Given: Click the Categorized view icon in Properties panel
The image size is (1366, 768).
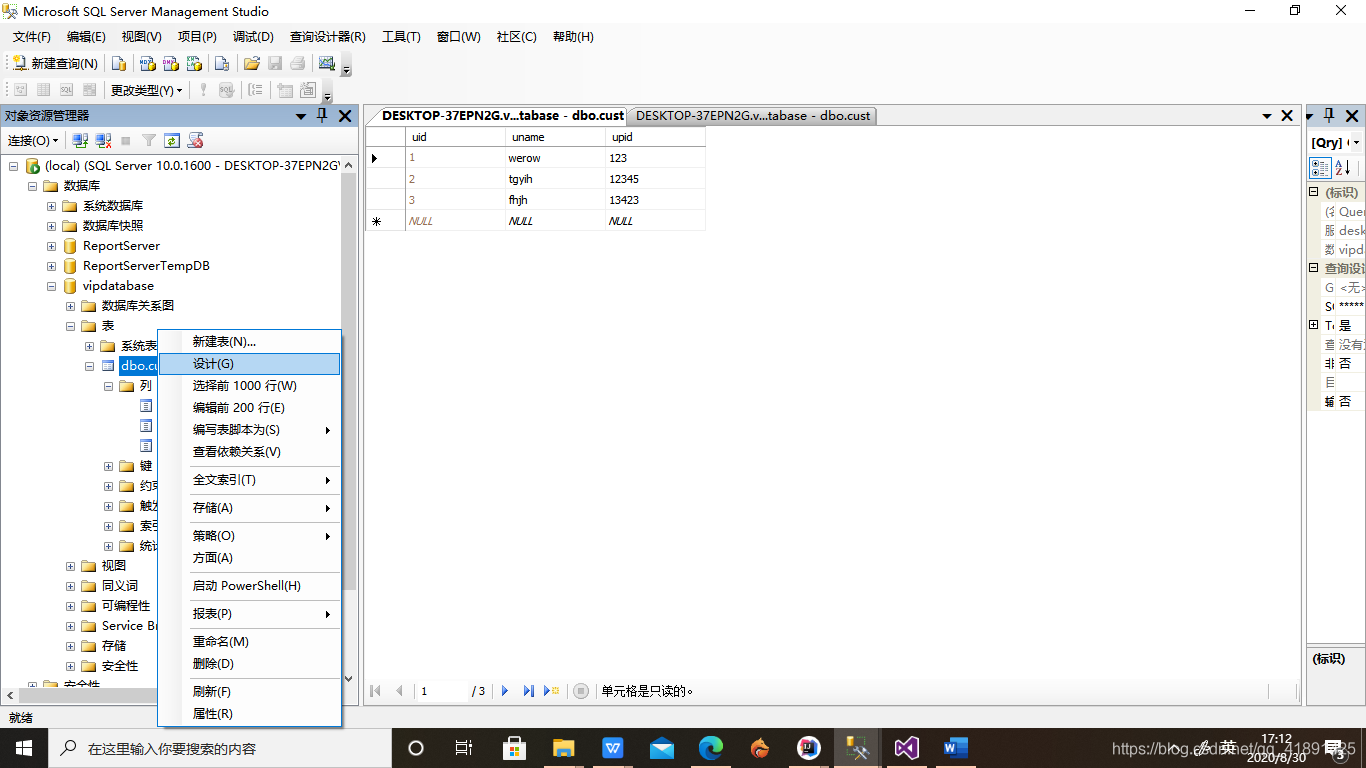Looking at the screenshot, I should point(1321,168).
